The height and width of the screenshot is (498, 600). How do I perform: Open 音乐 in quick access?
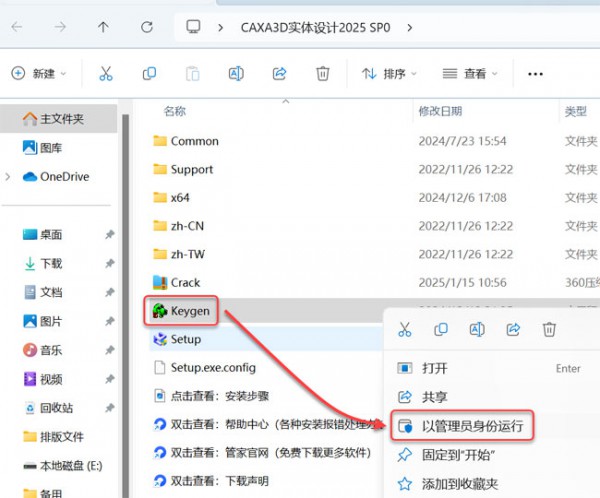42,350
